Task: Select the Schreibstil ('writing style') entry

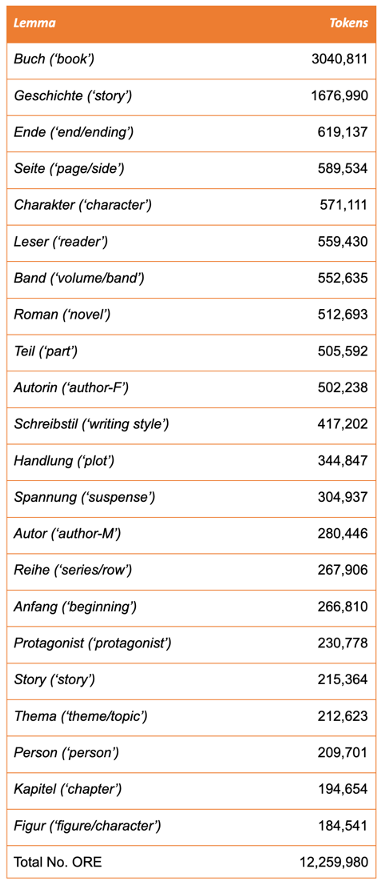Action: tap(91, 425)
